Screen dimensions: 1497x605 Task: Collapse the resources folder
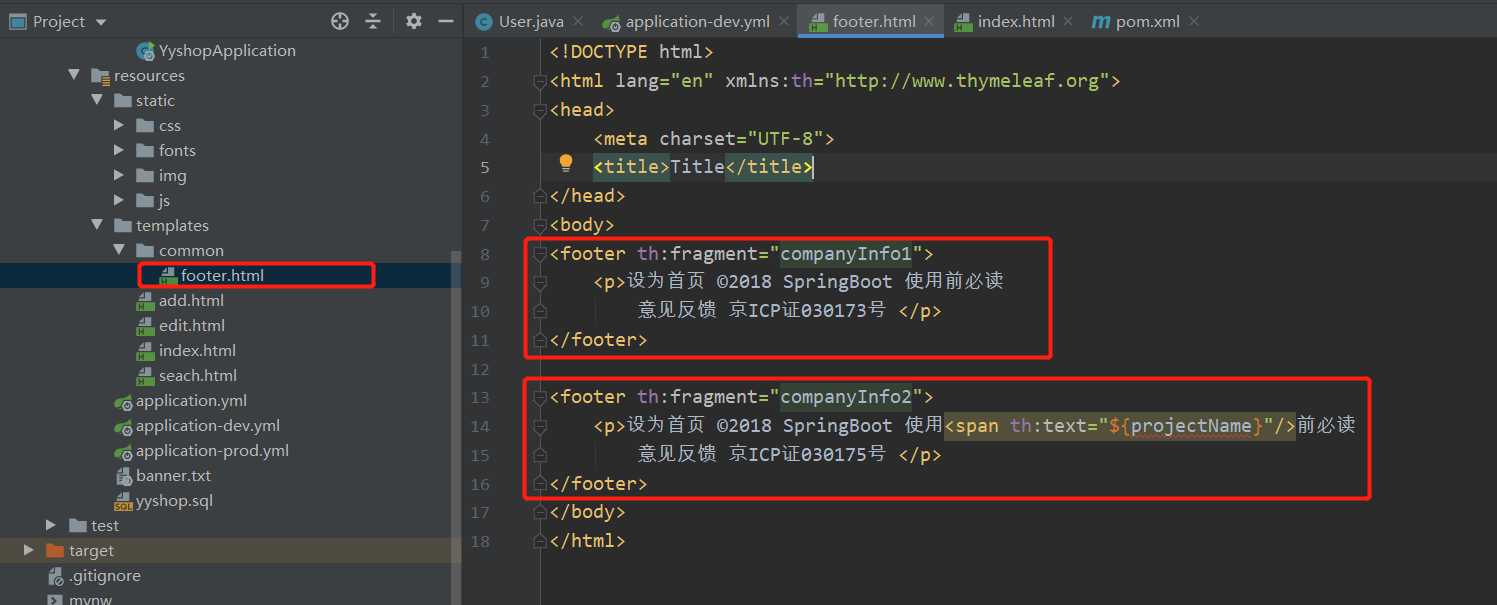click(73, 74)
